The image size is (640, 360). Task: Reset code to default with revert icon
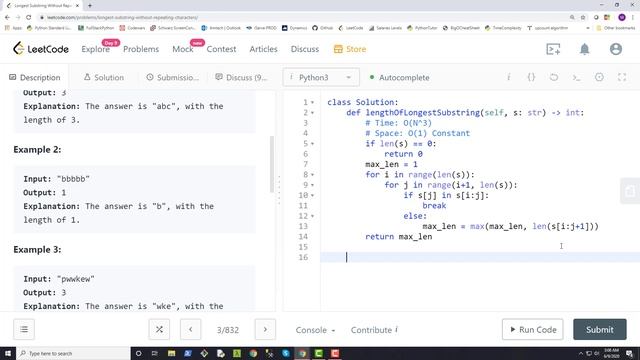point(553,77)
